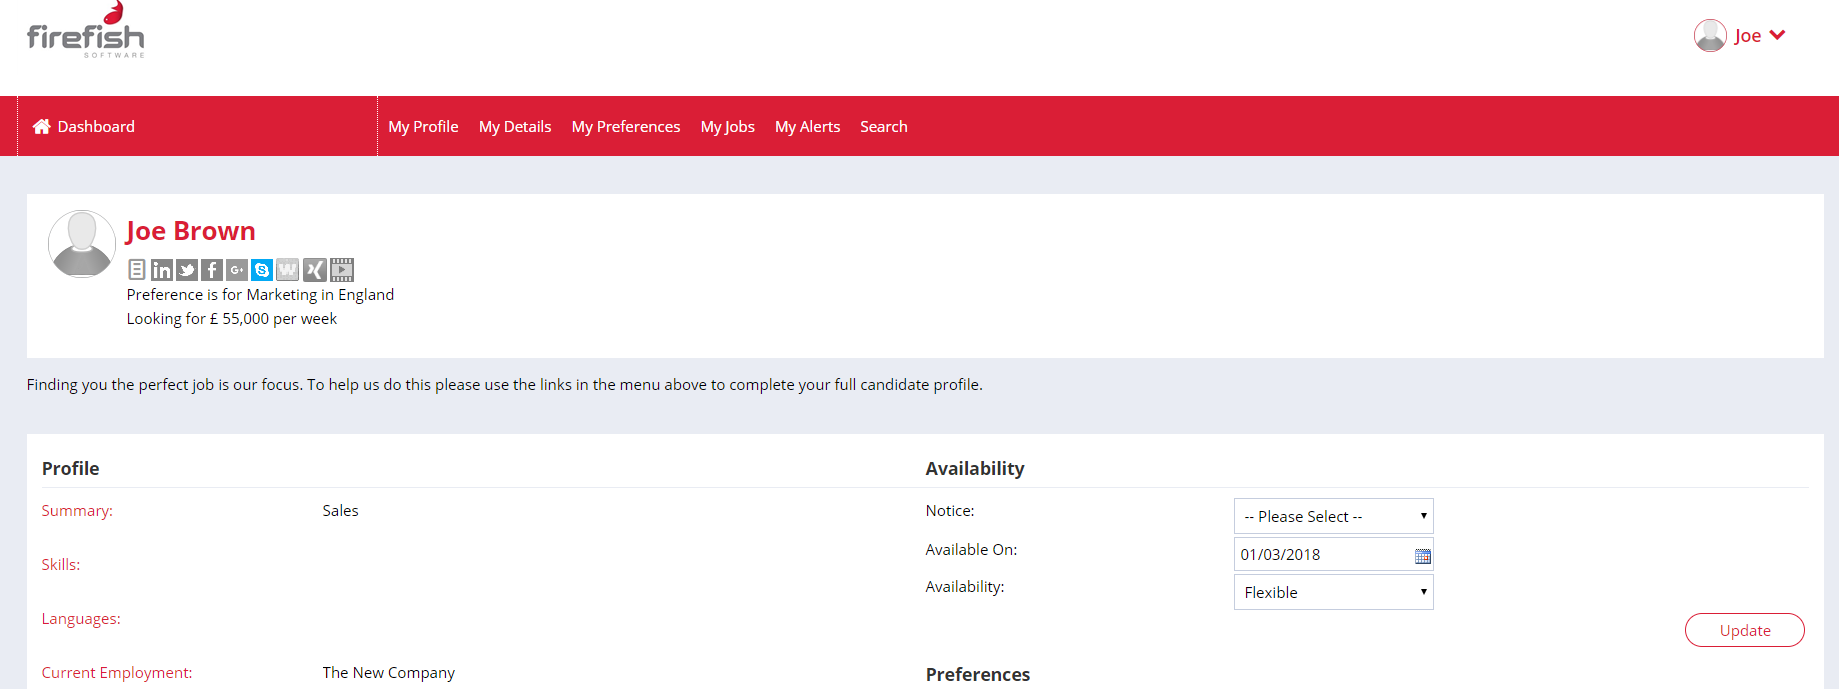
Task: Click the Current Employment label link
Action: [x=117, y=673]
